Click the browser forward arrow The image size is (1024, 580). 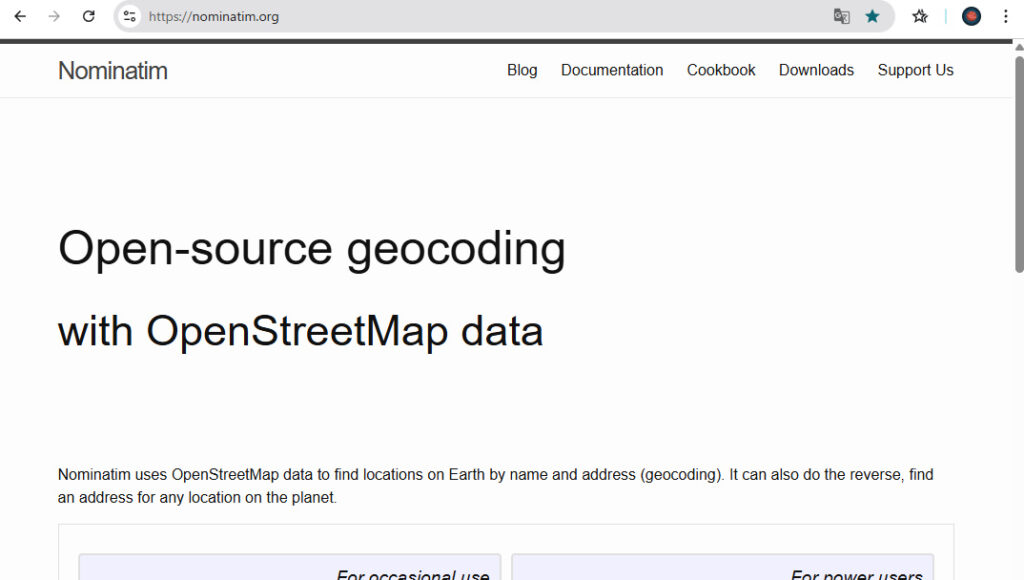click(x=54, y=16)
